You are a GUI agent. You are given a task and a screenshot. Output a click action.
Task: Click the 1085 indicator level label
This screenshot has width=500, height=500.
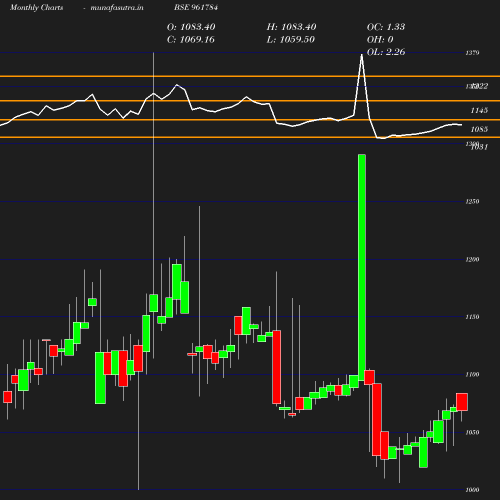[x=479, y=129]
